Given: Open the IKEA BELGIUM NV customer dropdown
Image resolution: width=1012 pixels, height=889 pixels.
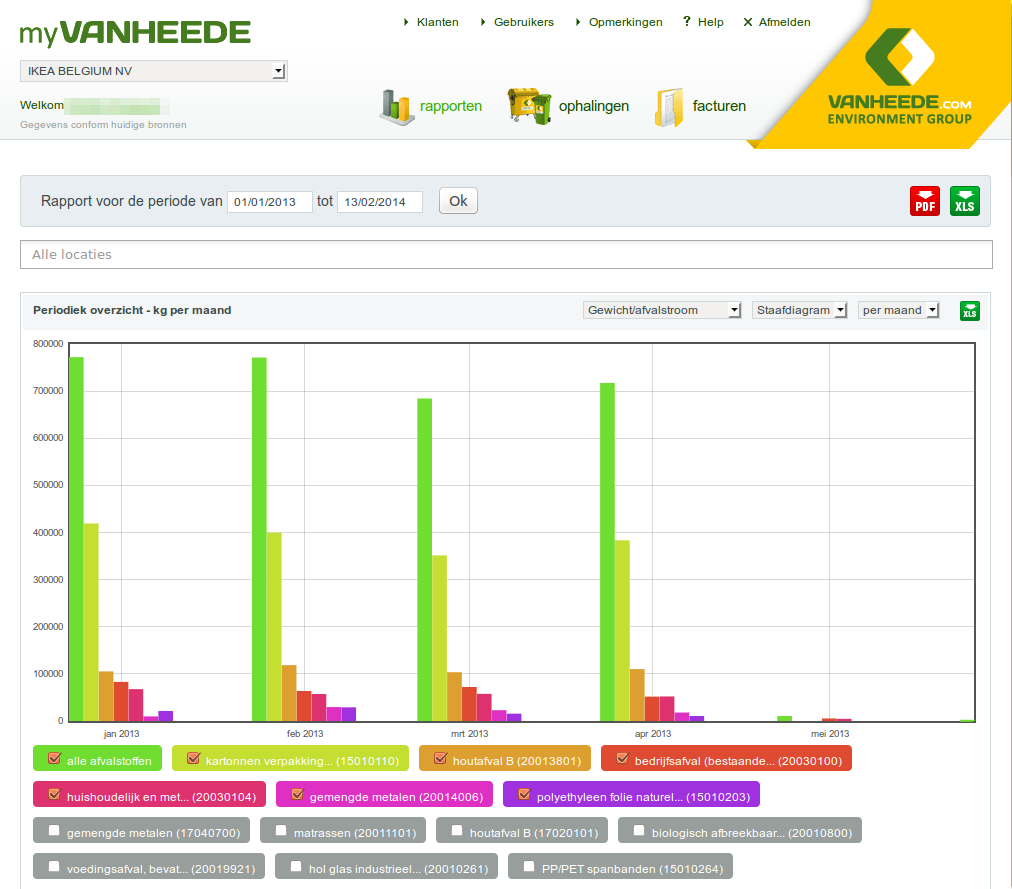Looking at the screenshot, I should 154,71.
